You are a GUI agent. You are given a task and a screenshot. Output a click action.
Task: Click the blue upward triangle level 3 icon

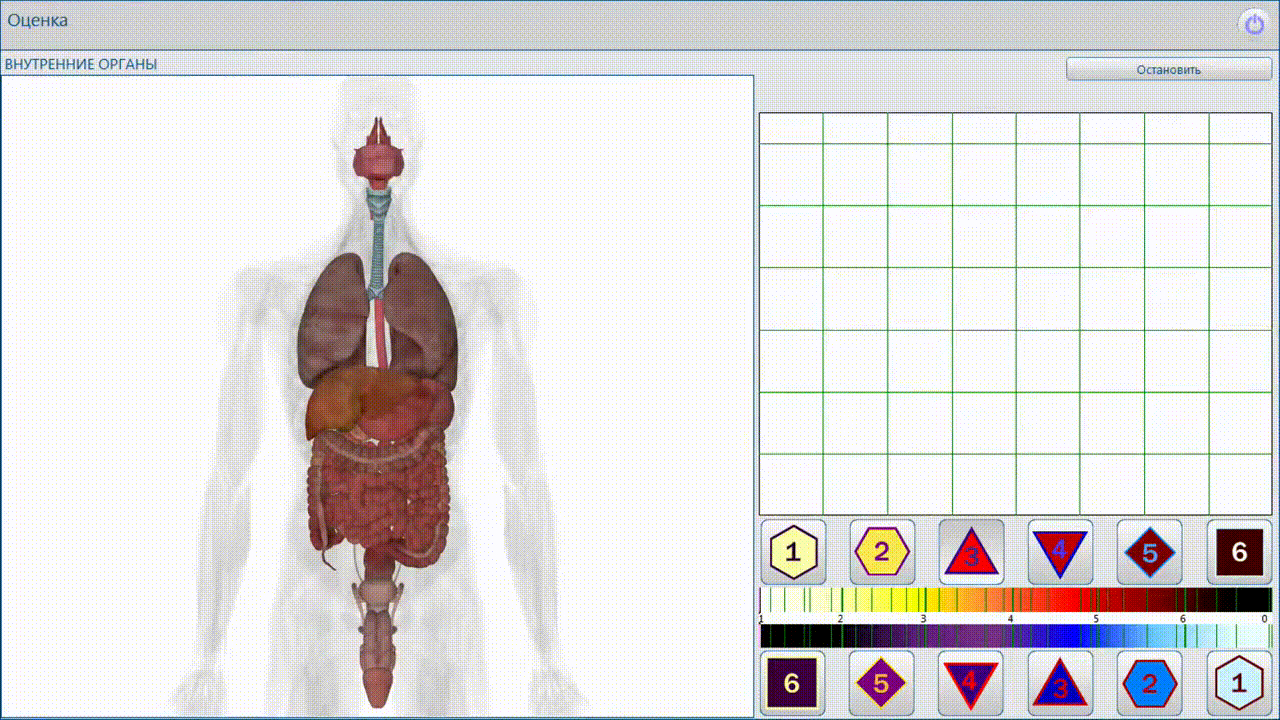pyautogui.click(x=1060, y=683)
